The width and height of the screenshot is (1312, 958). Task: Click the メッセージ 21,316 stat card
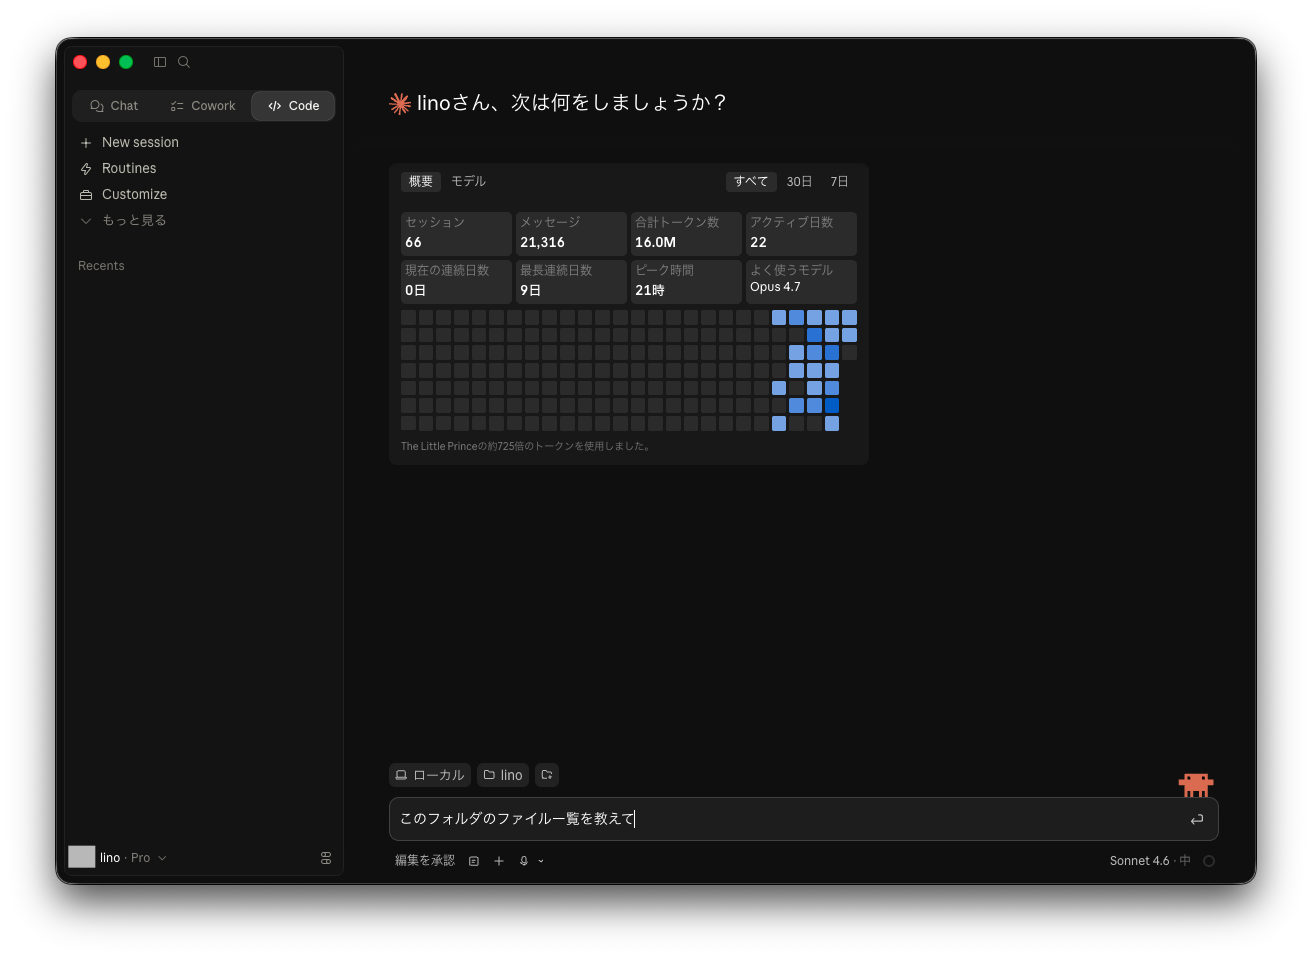(571, 233)
